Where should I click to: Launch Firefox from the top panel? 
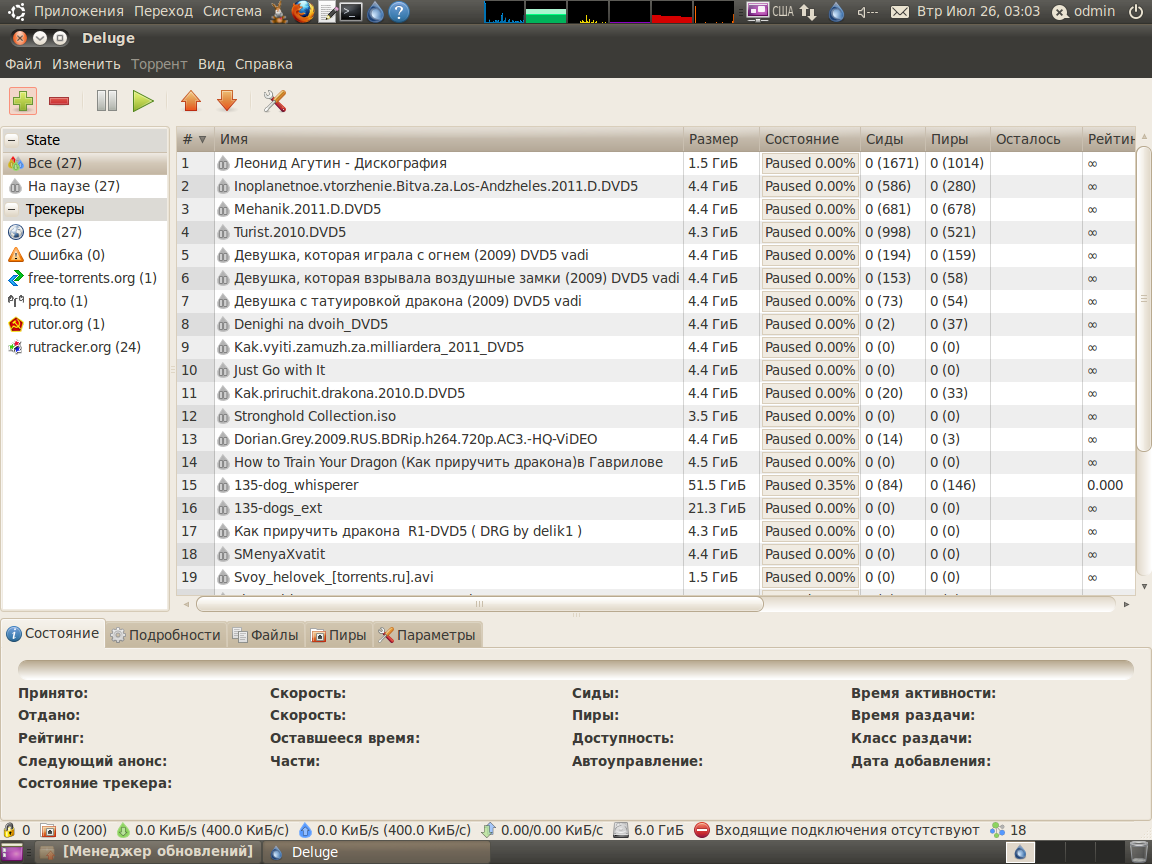[x=303, y=11]
